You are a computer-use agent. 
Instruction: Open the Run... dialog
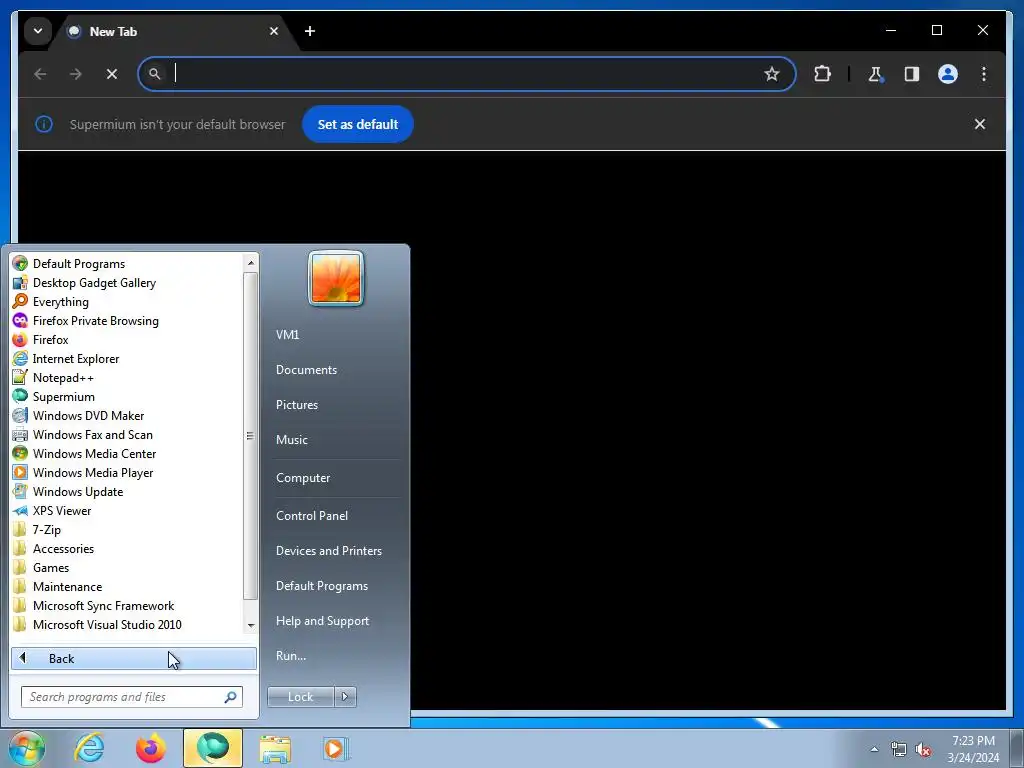(x=291, y=656)
